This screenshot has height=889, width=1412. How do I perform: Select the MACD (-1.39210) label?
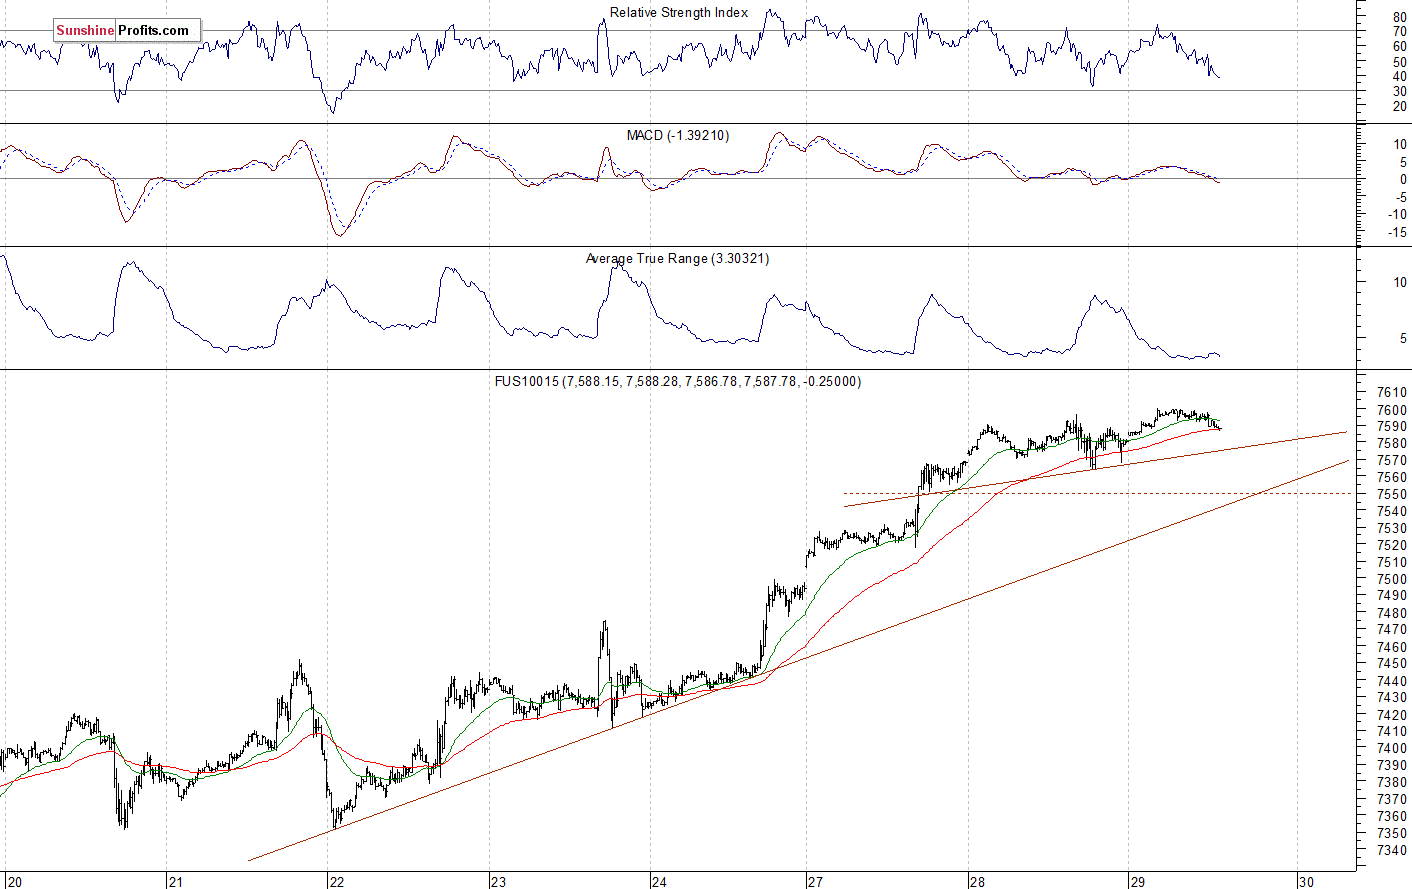[x=678, y=135]
